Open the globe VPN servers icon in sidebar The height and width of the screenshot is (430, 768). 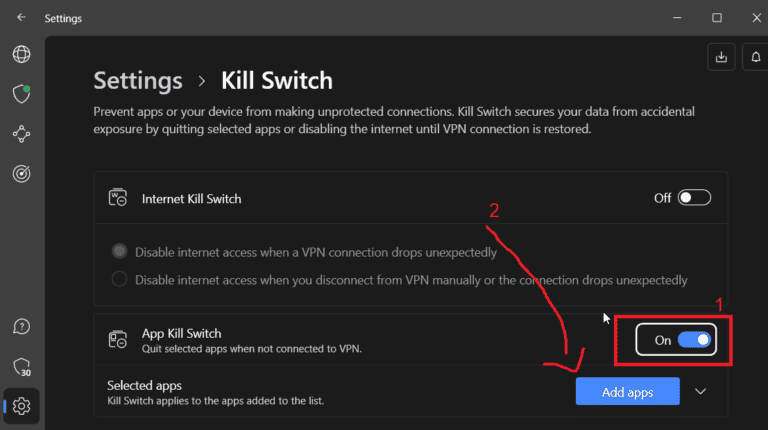point(21,54)
